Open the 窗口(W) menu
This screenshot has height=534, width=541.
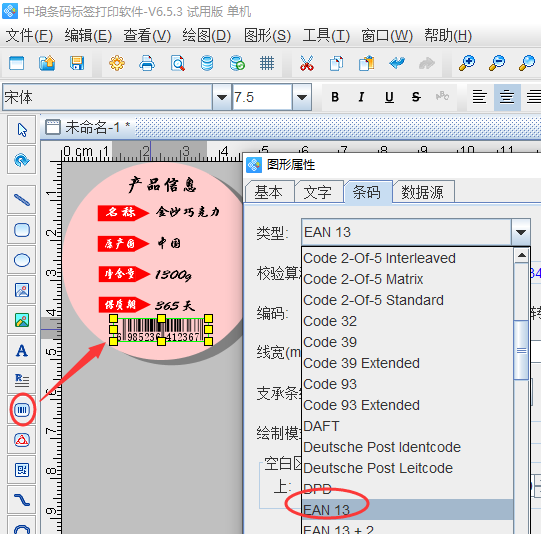pyautogui.click(x=387, y=36)
